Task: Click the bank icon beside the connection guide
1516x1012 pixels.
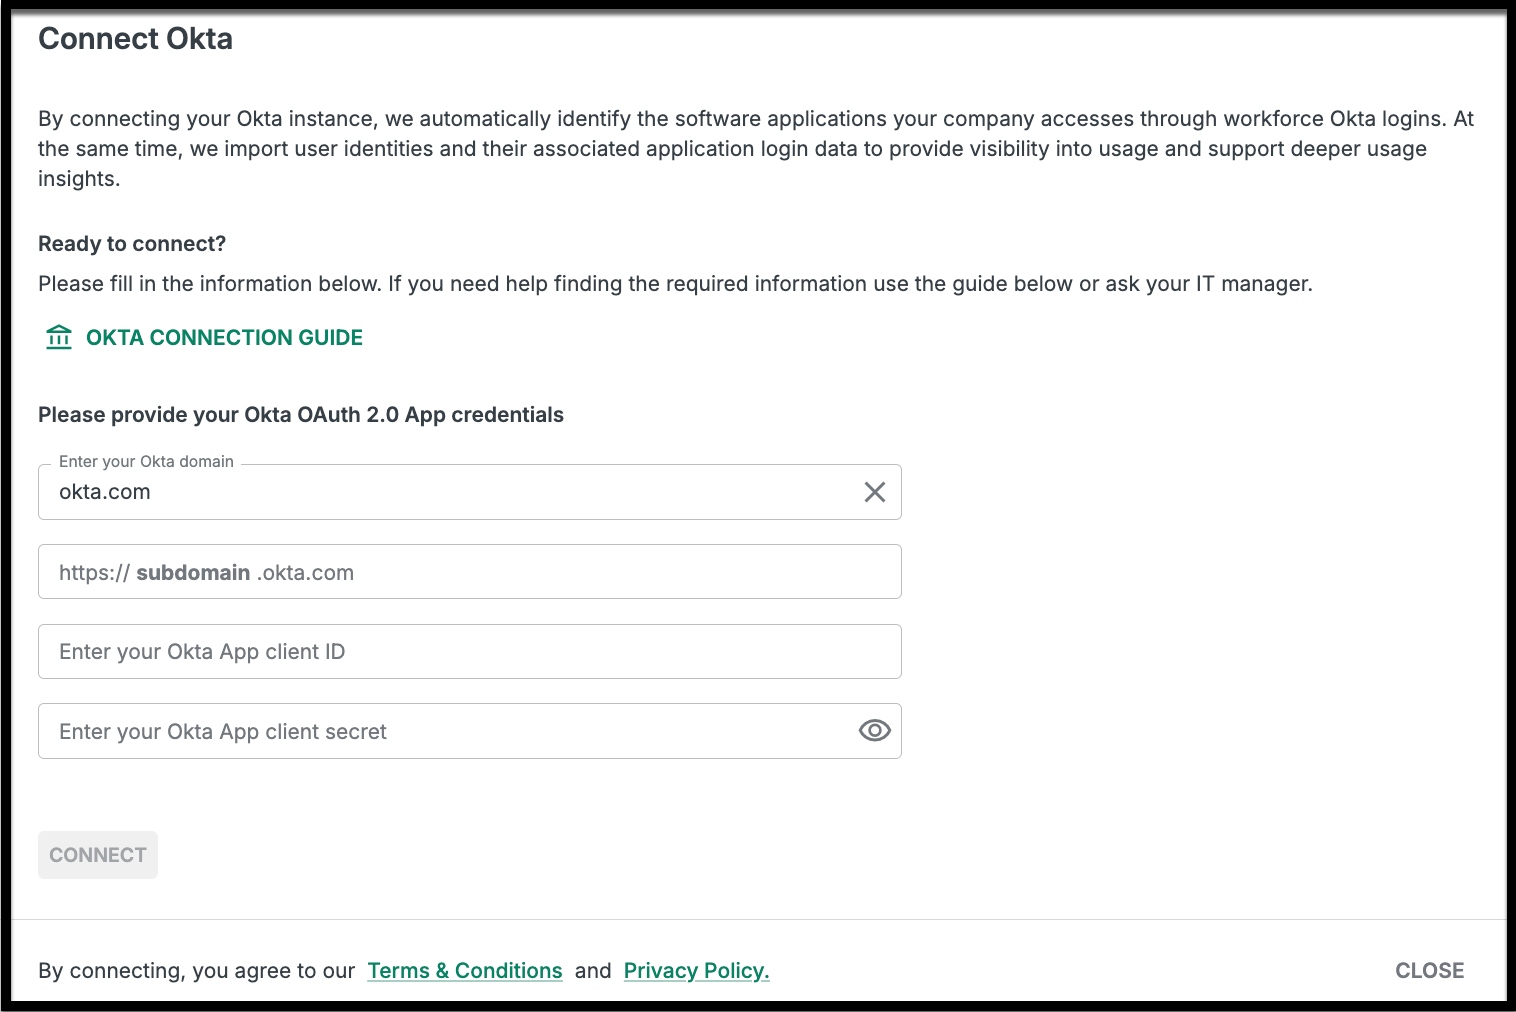Action: (x=59, y=338)
